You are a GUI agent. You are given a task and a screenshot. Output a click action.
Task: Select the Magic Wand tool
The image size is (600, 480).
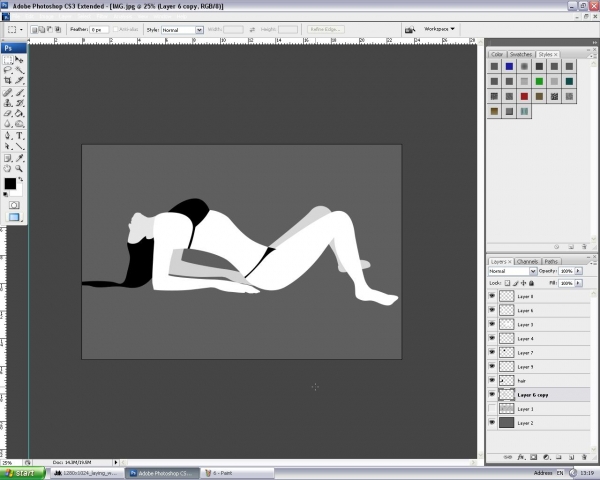[19, 70]
